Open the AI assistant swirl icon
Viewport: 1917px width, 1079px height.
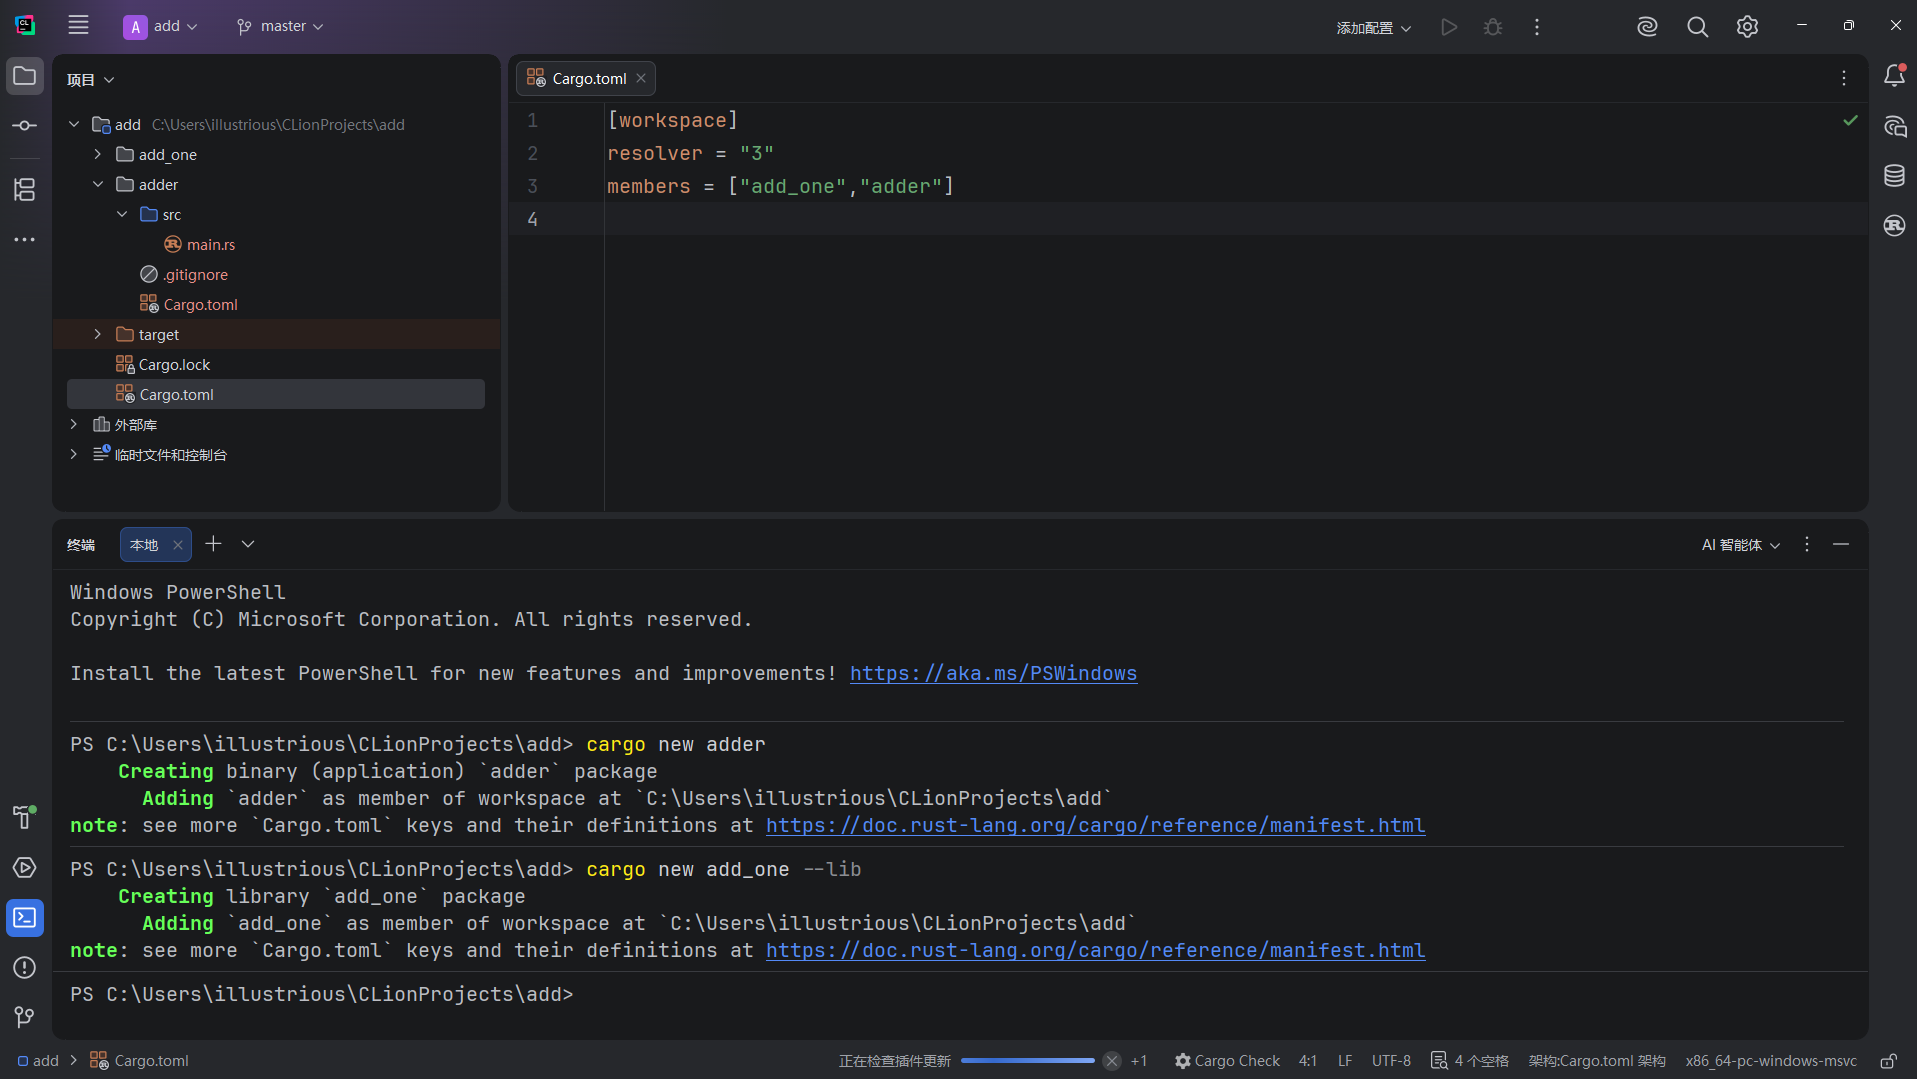tap(1647, 27)
